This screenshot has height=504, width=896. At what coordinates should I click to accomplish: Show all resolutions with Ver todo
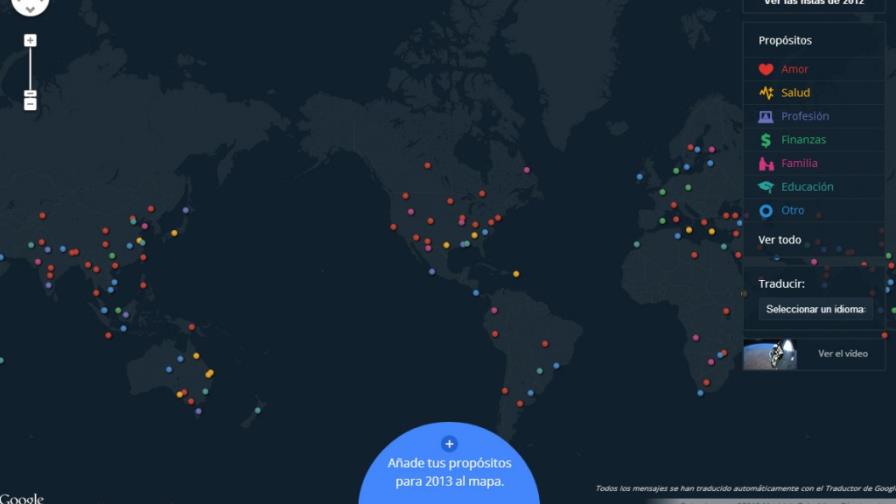pyautogui.click(x=779, y=240)
